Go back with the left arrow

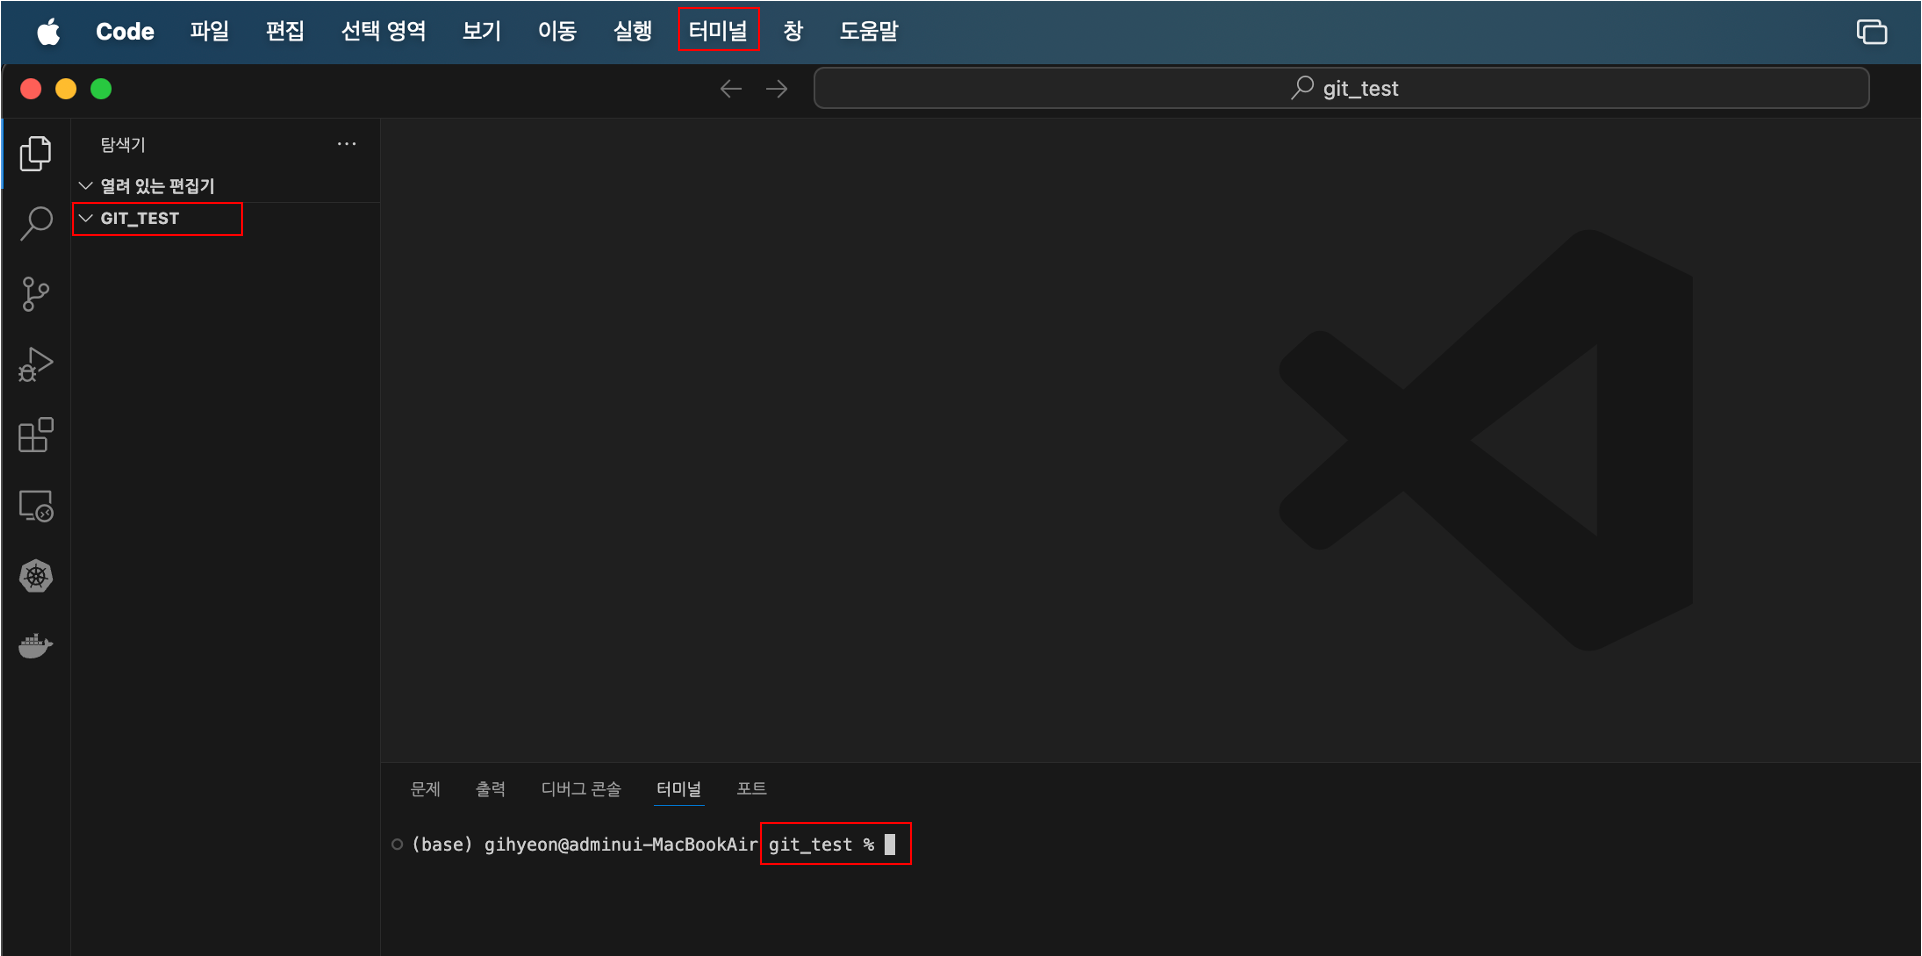coord(731,89)
